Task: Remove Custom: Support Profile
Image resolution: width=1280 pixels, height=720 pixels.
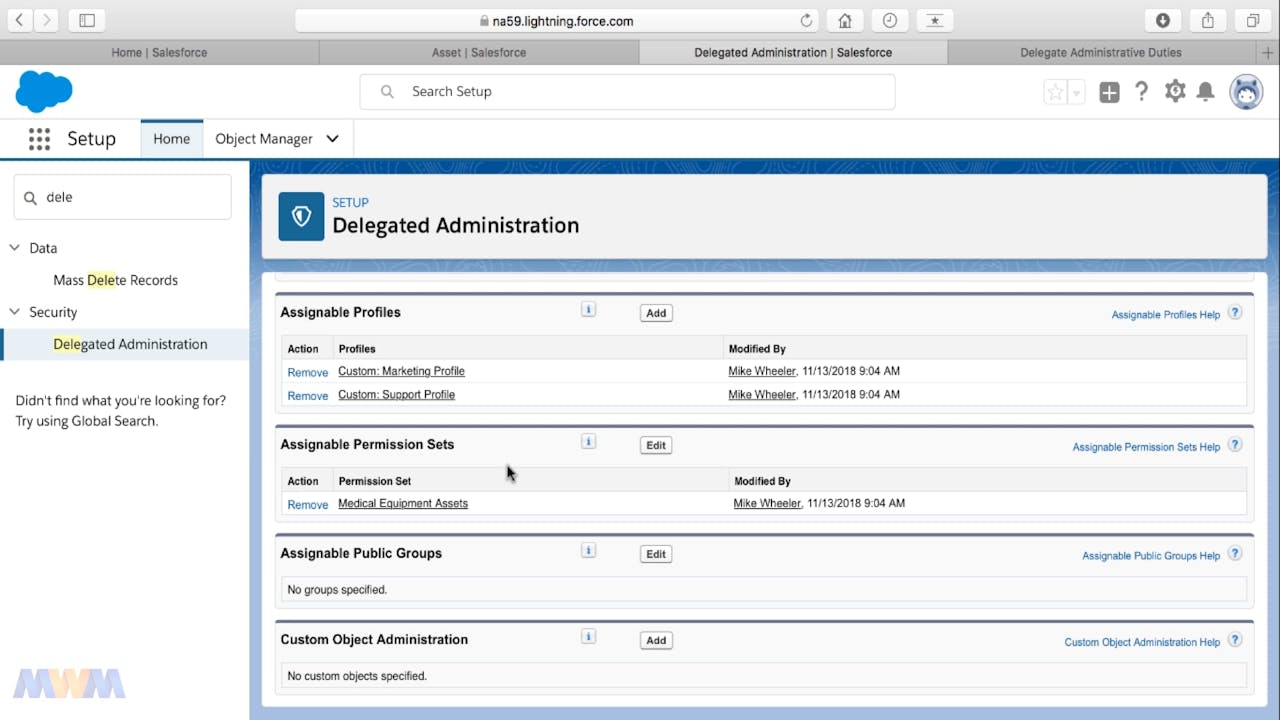Action: click(308, 396)
